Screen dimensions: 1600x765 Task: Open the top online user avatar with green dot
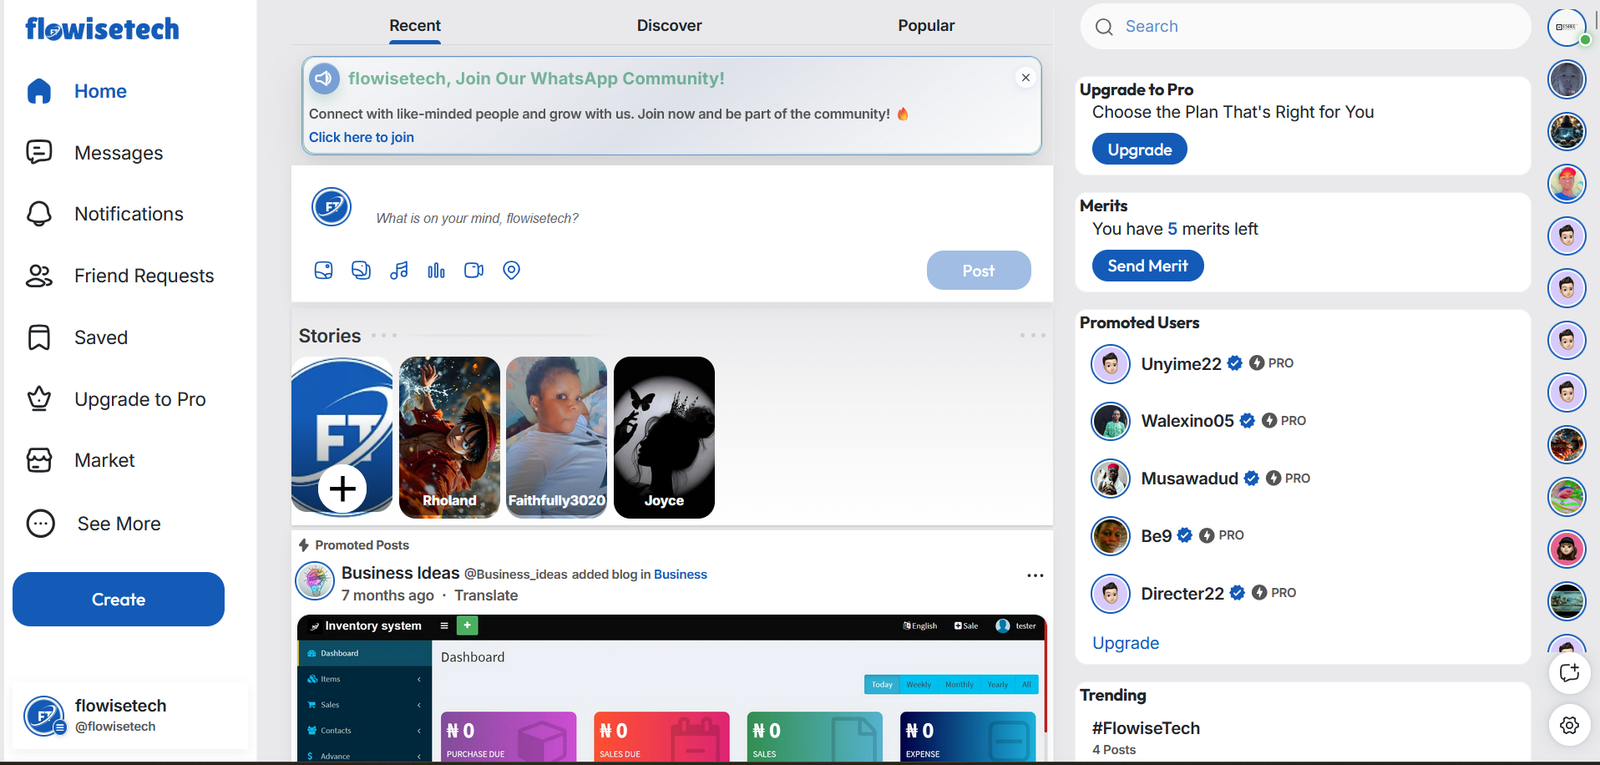pyautogui.click(x=1567, y=27)
